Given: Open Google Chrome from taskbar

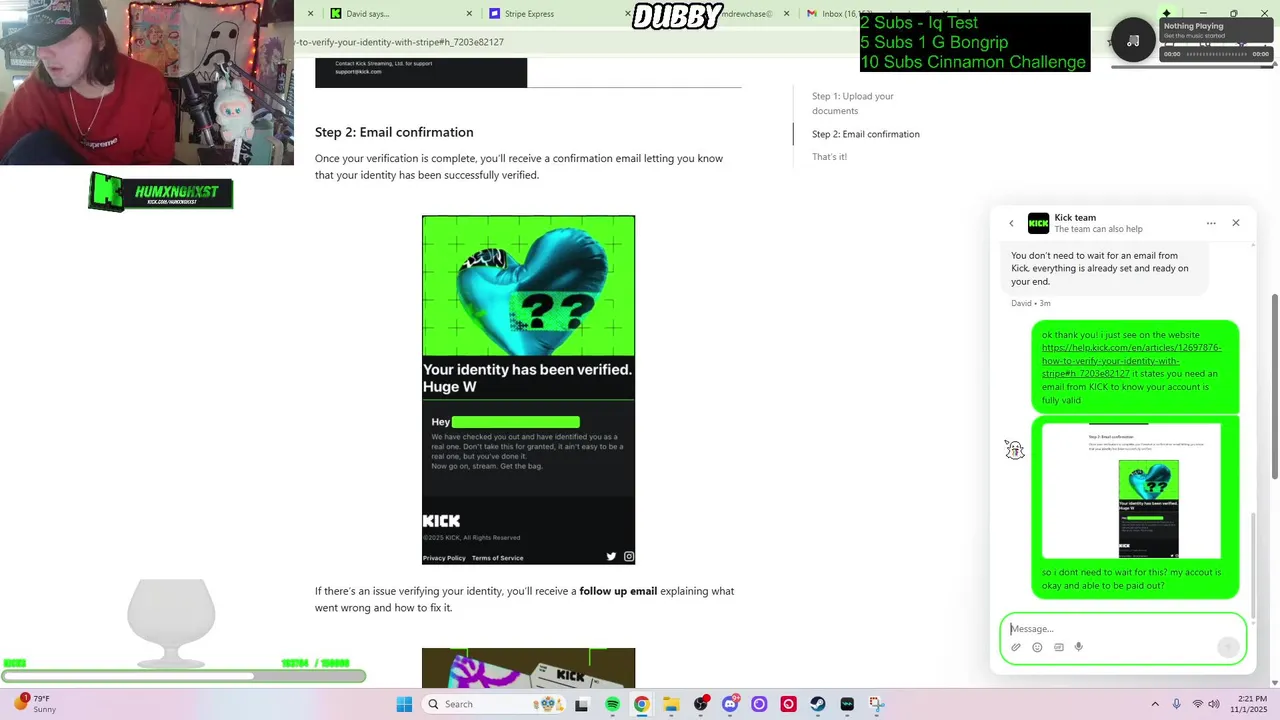Looking at the screenshot, I should click(641, 704).
